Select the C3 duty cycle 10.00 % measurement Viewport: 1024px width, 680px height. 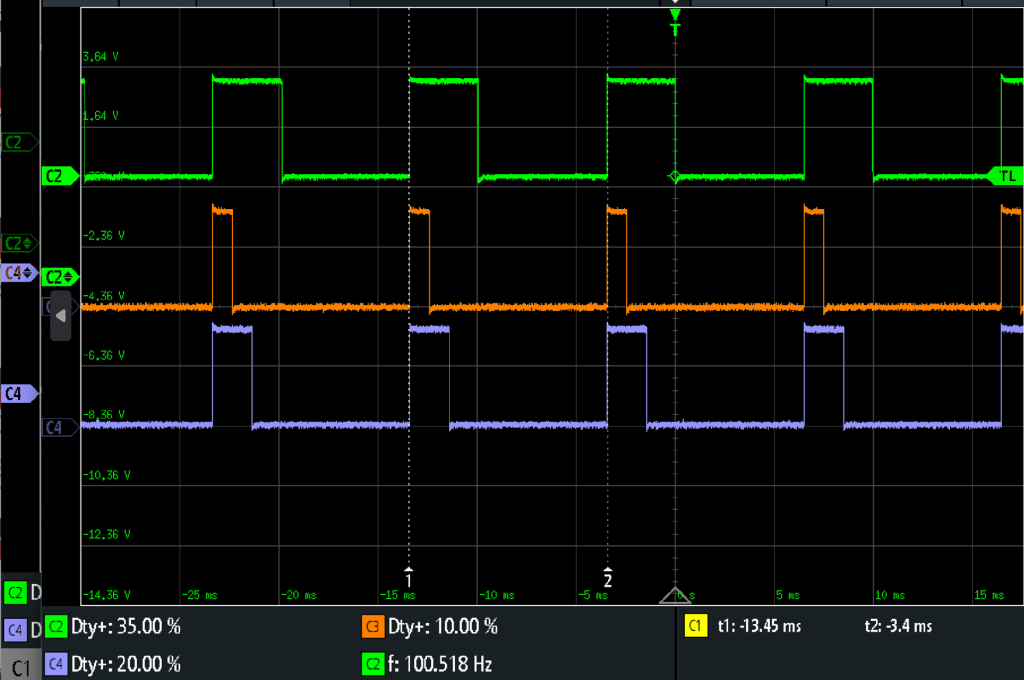(430, 627)
